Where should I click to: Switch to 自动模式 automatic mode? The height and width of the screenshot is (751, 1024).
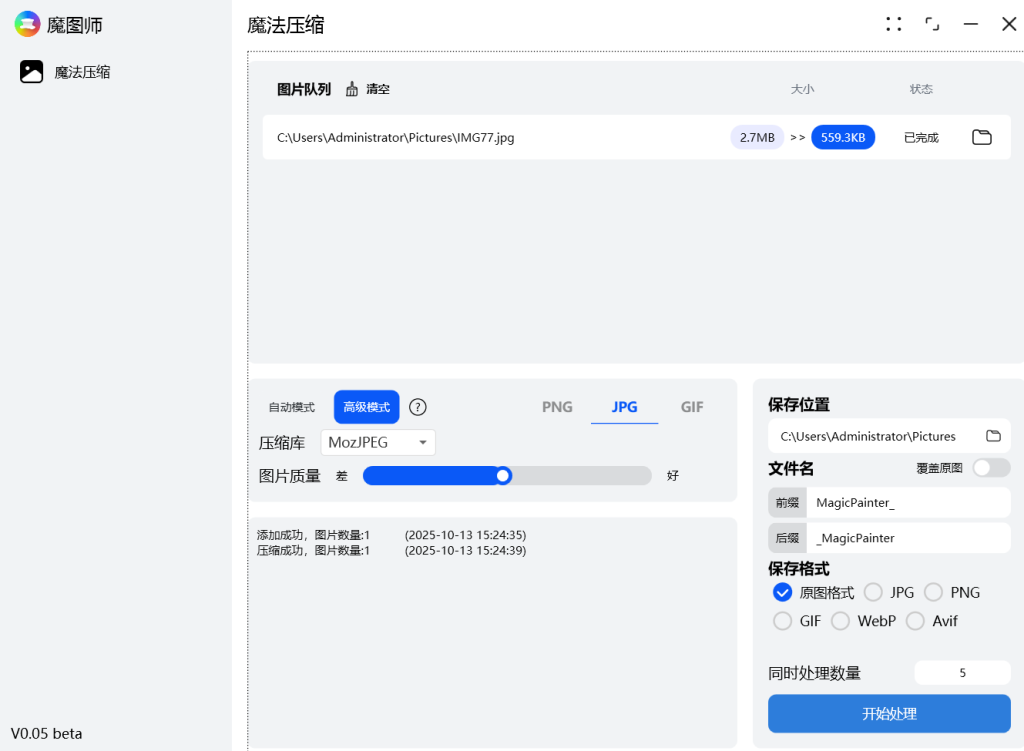290,407
